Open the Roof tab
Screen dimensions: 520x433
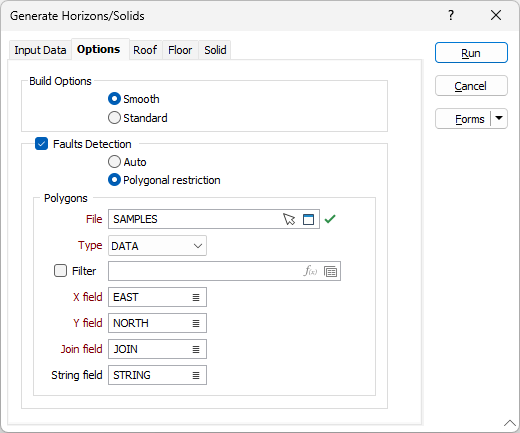pos(145,50)
